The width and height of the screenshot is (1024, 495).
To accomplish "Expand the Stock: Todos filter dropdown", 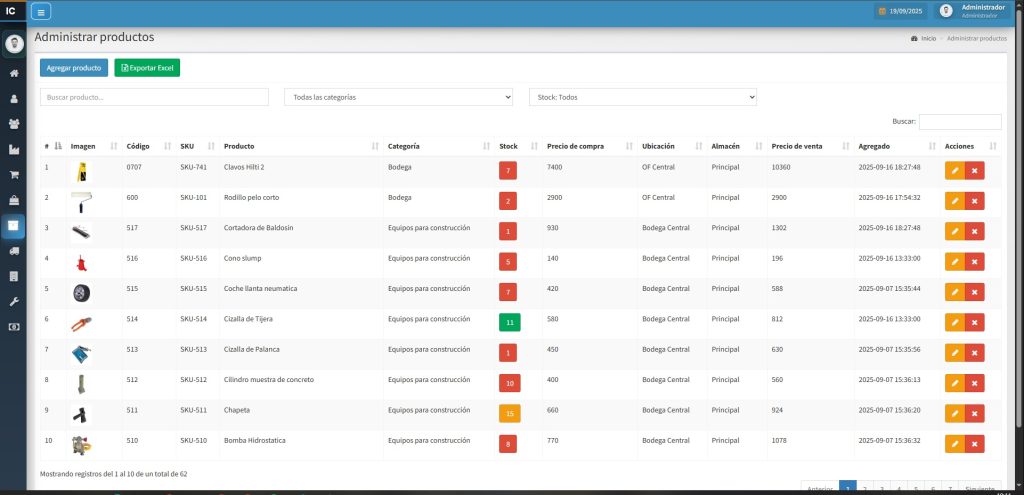I will [x=642, y=97].
